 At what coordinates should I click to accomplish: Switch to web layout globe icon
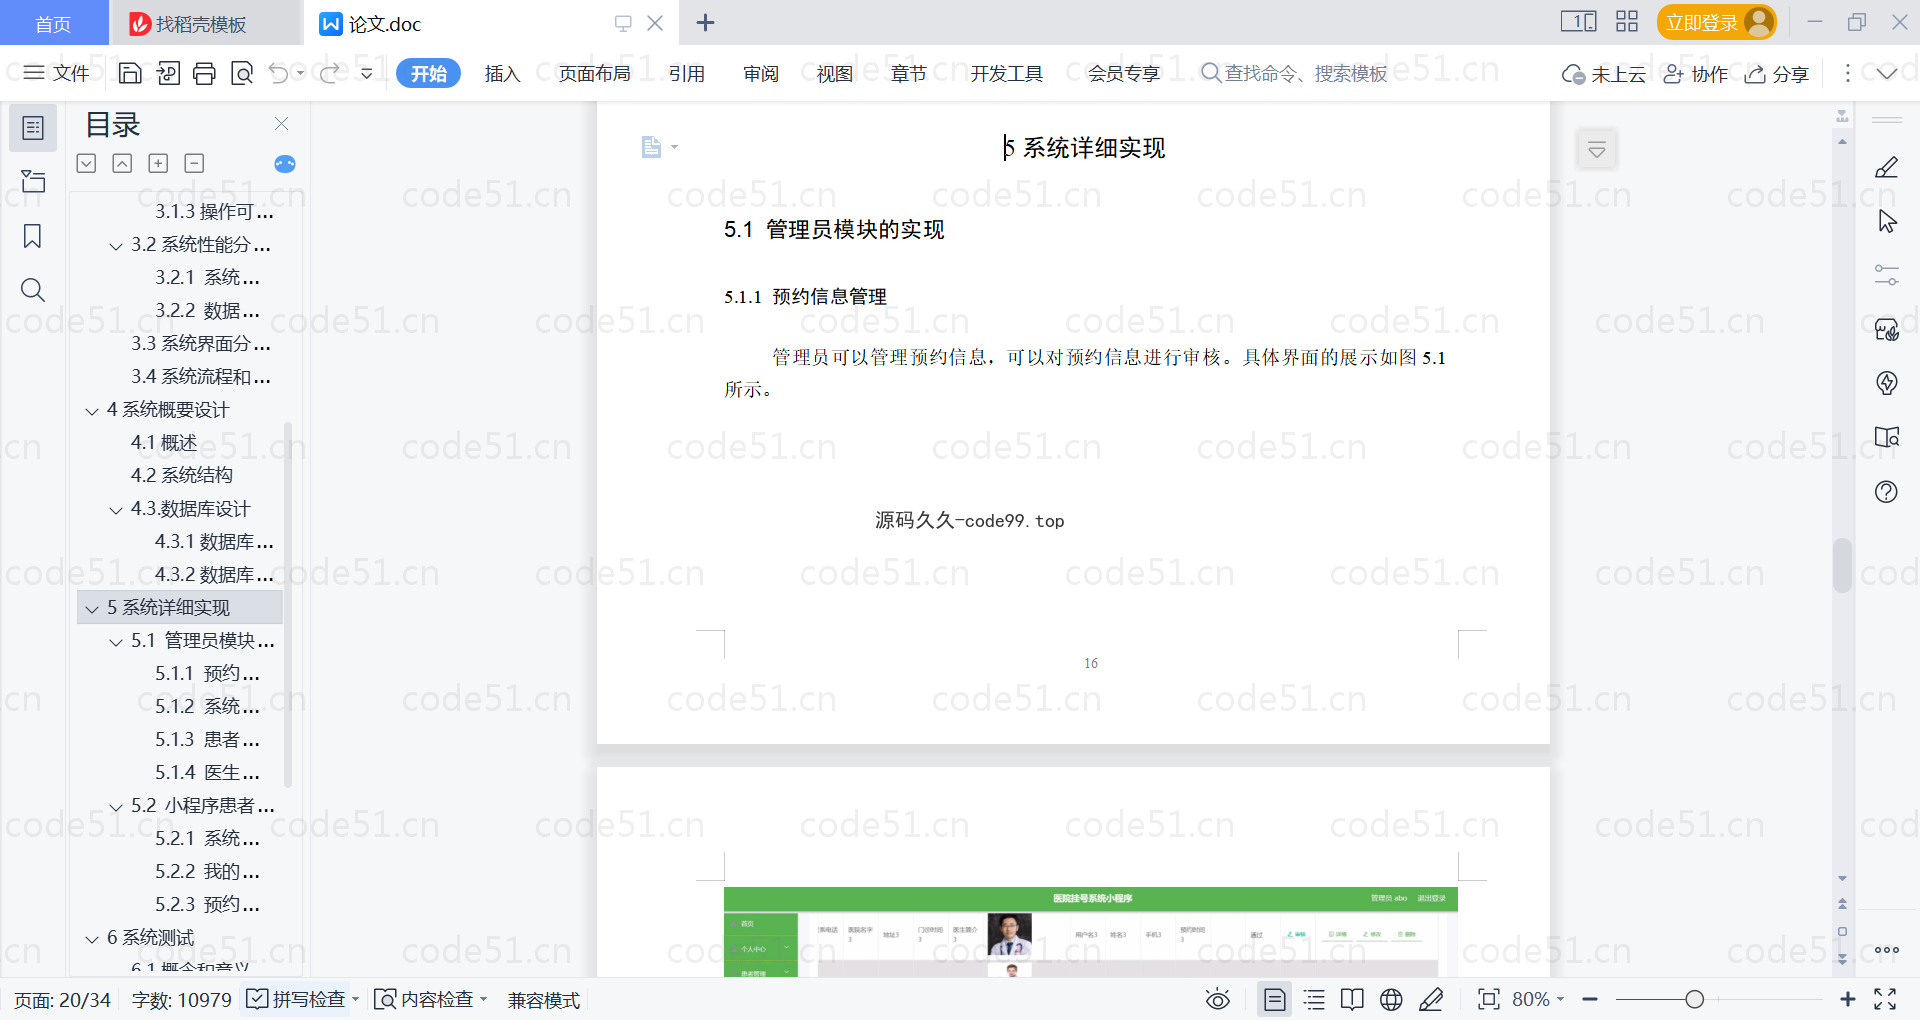pyautogui.click(x=1391, y=999)
